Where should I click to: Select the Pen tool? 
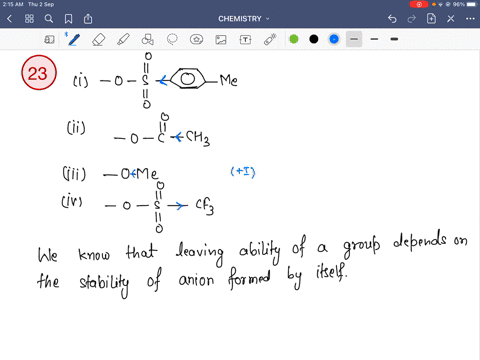tap(73, 39)
